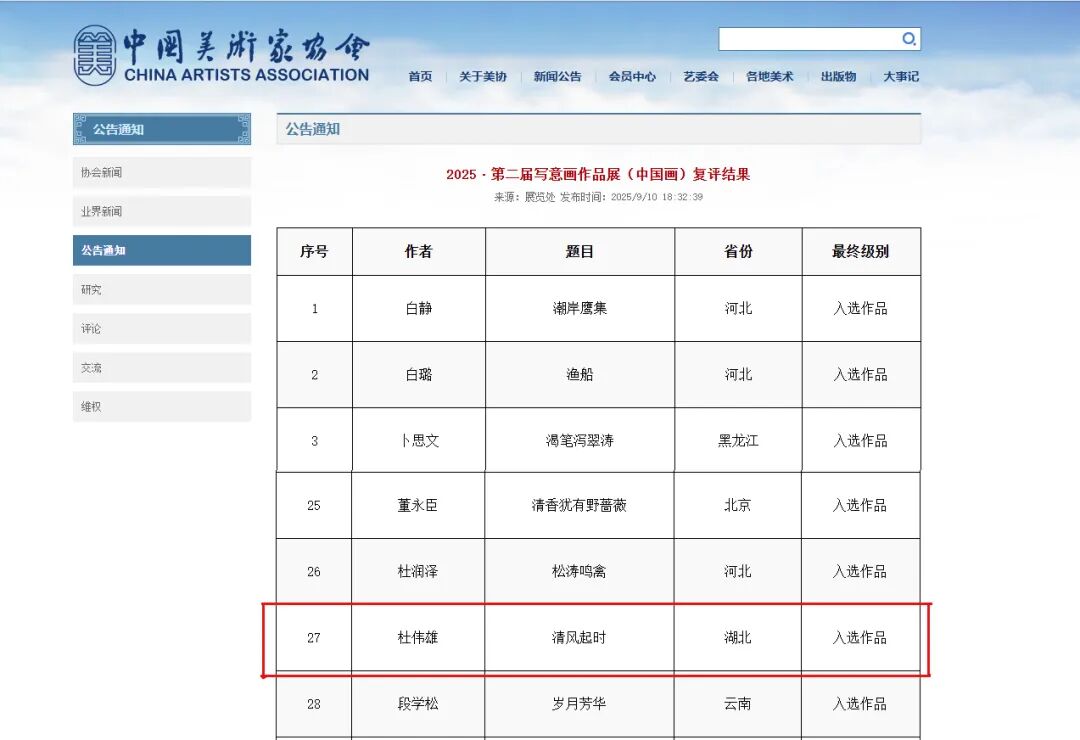
Task: Open the 各地美术 navigation item
Action: coord(769,77)
